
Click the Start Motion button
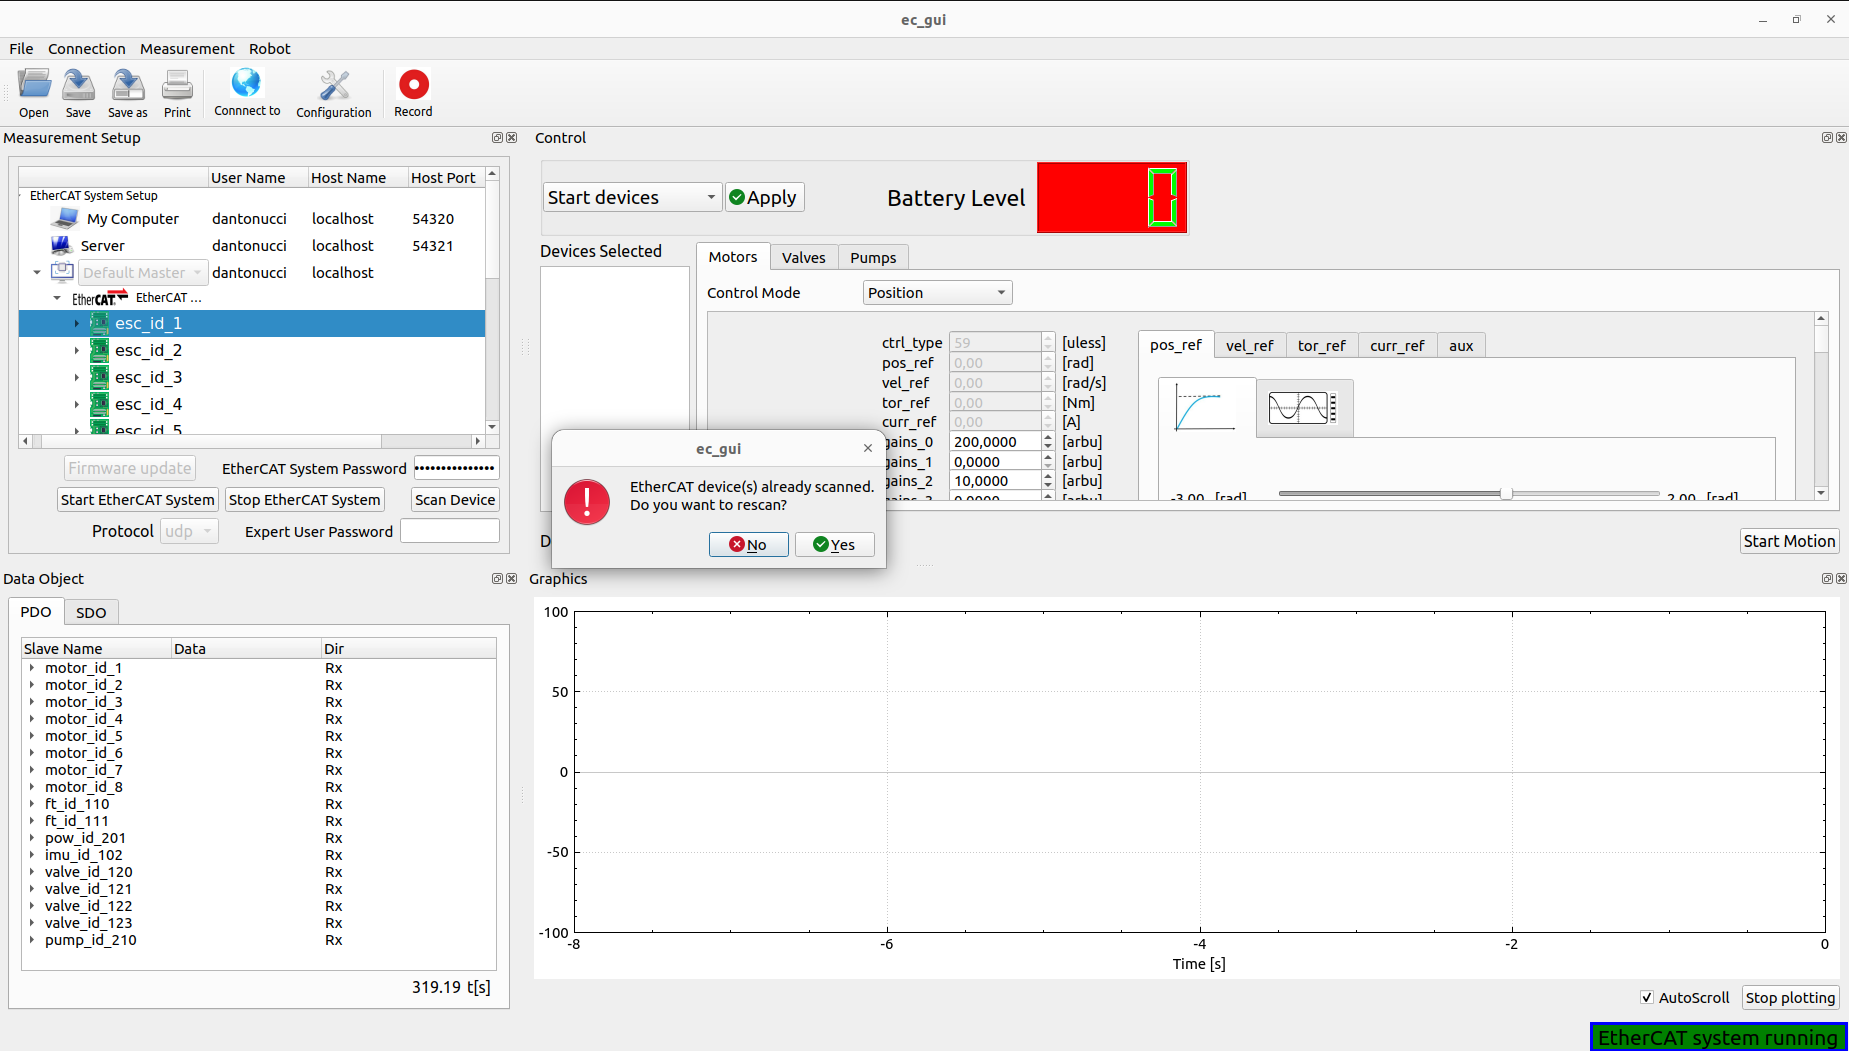click(x=1789, y=541)
